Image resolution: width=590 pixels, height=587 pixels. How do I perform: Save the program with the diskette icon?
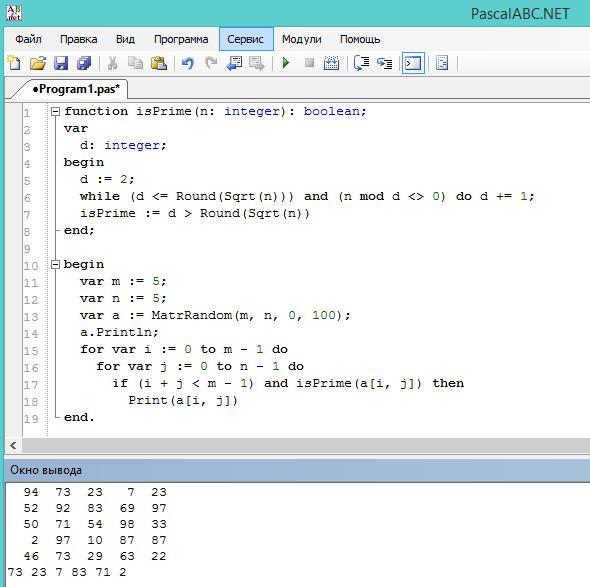61,63
